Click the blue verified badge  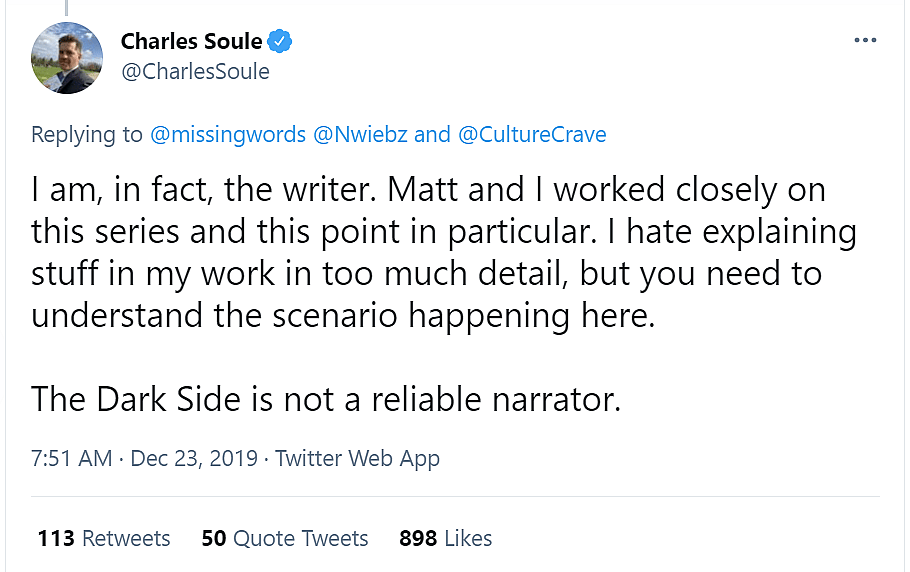(x=281, y=41)
